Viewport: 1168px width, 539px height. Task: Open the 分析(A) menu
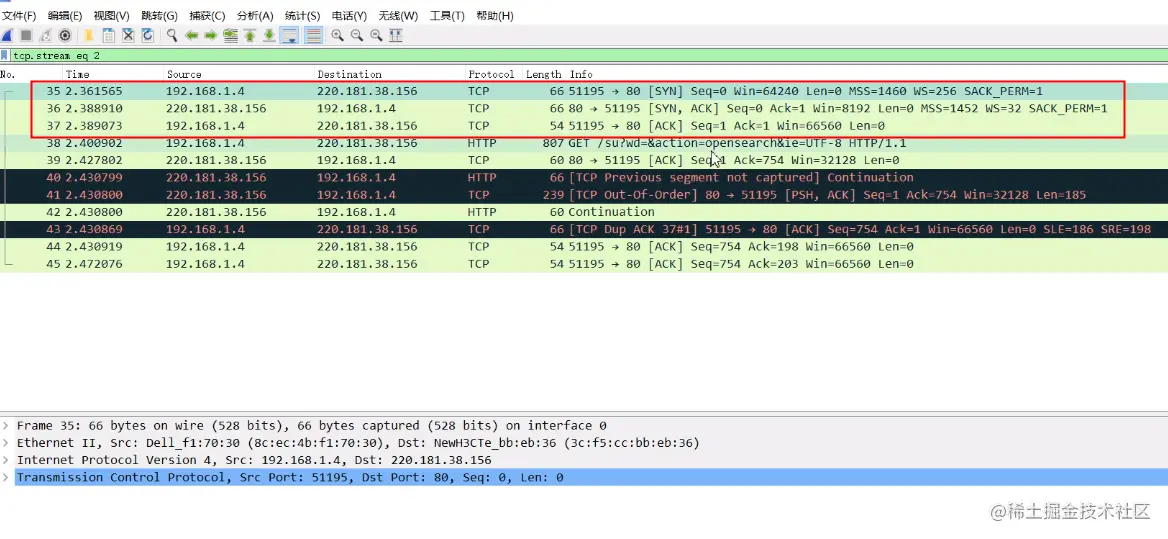click(x=256, y=16)
